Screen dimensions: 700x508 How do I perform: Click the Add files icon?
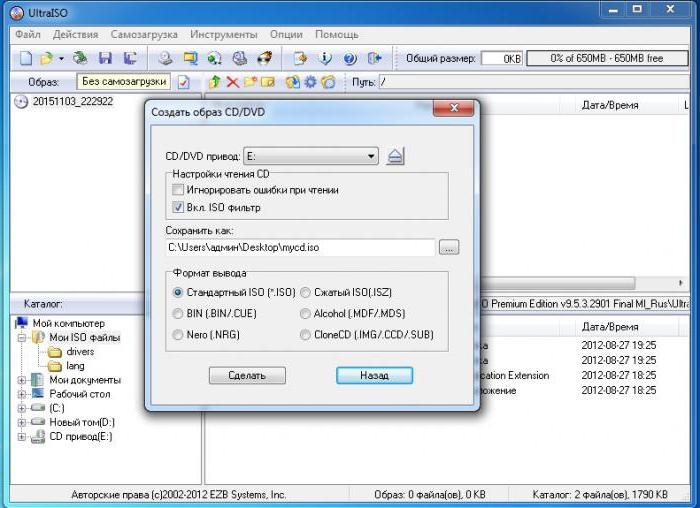[x=293, y=82]
